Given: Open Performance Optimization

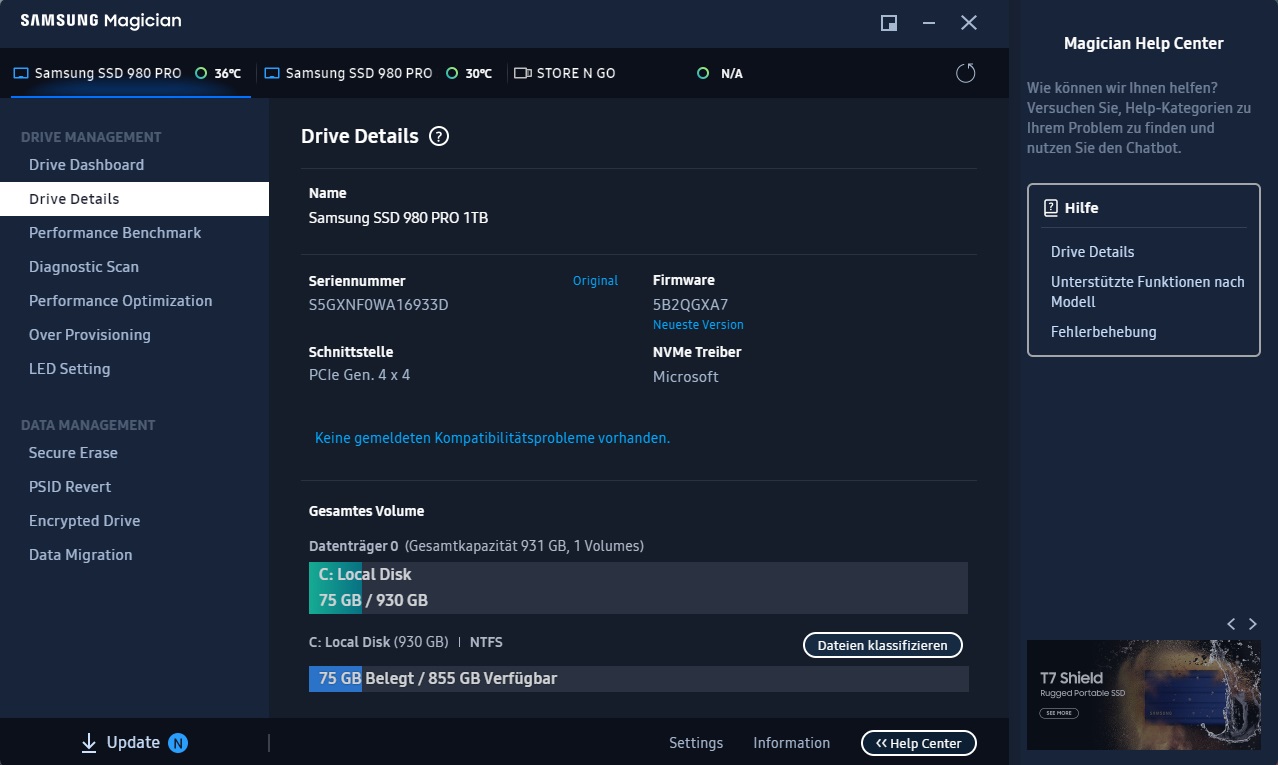Looking at the screenshot, I should (134, 301).
